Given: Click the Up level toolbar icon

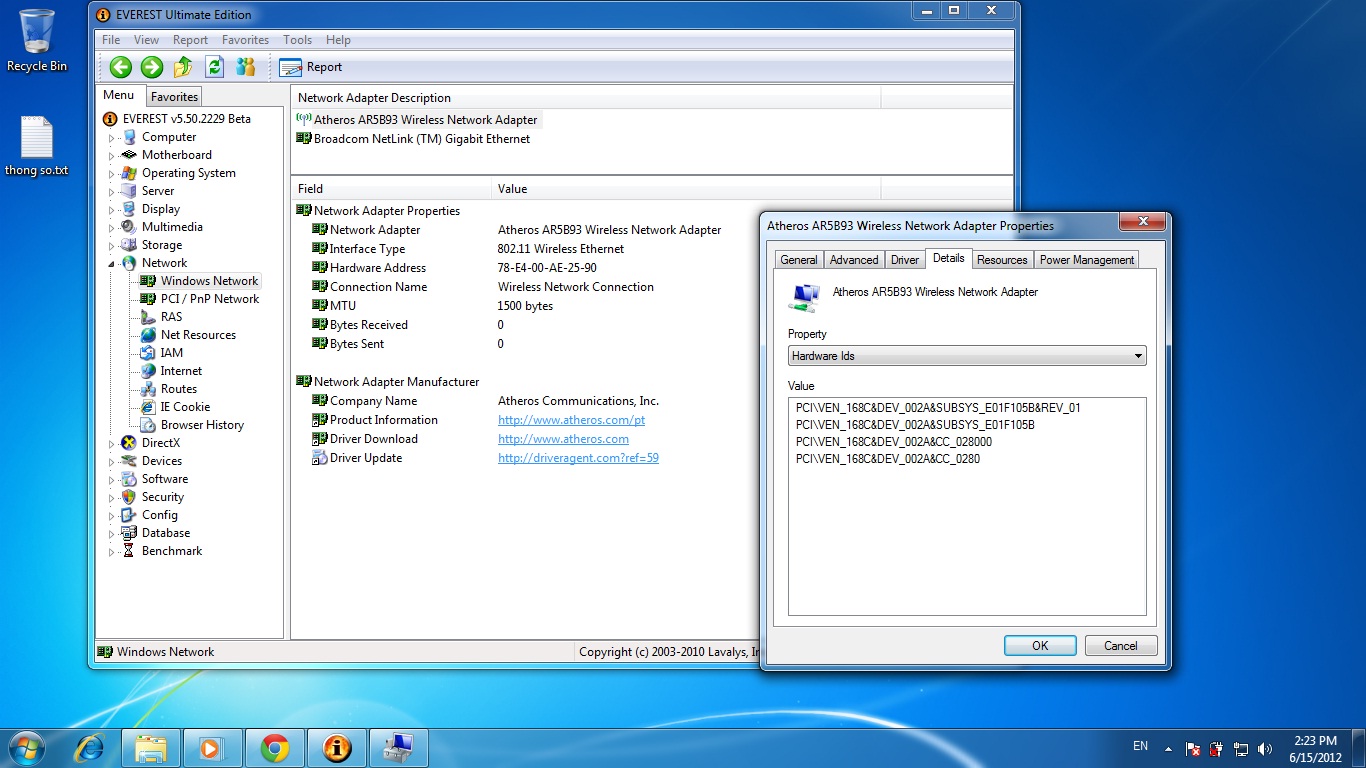Looking at the screenshot, I should click(x=183, y=67).
